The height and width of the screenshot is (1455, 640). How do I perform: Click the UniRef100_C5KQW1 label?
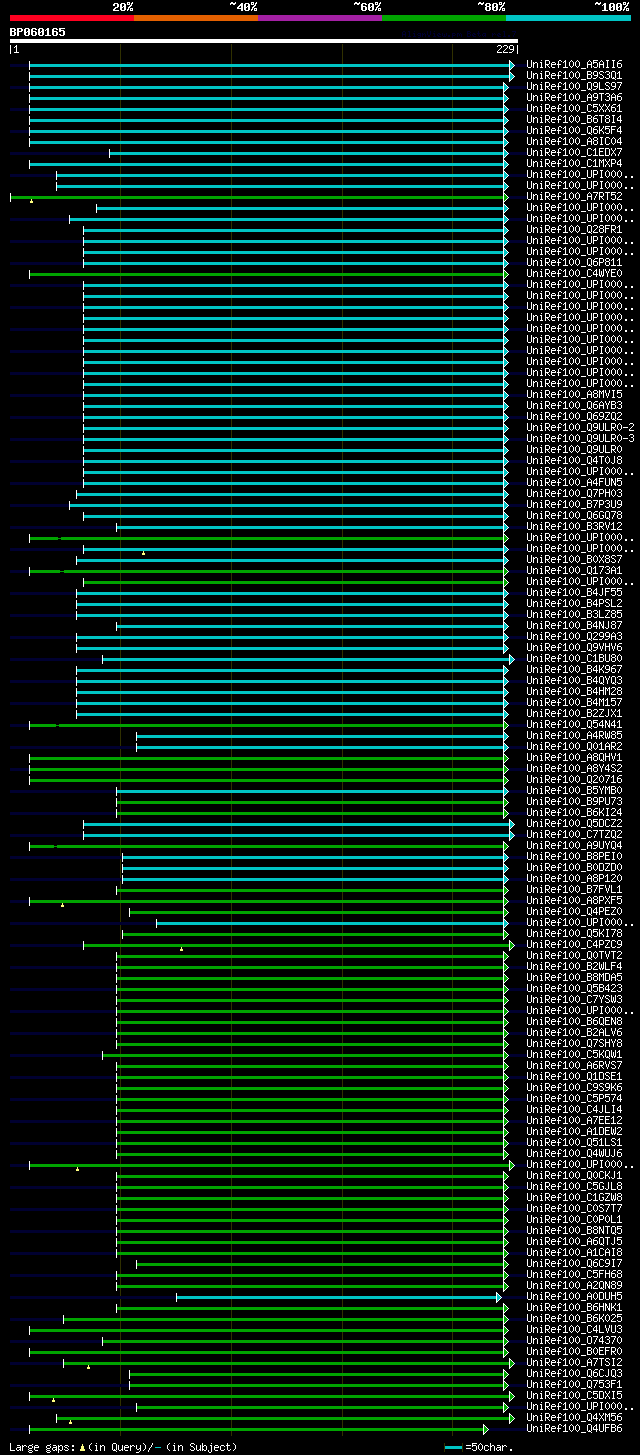coord(574,1054)
